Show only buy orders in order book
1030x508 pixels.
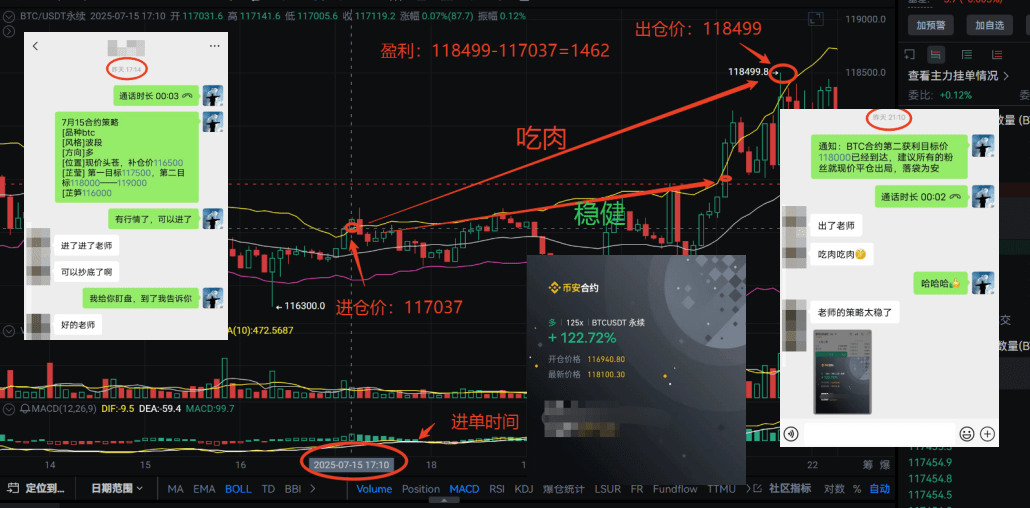click(x=967, y=55)
